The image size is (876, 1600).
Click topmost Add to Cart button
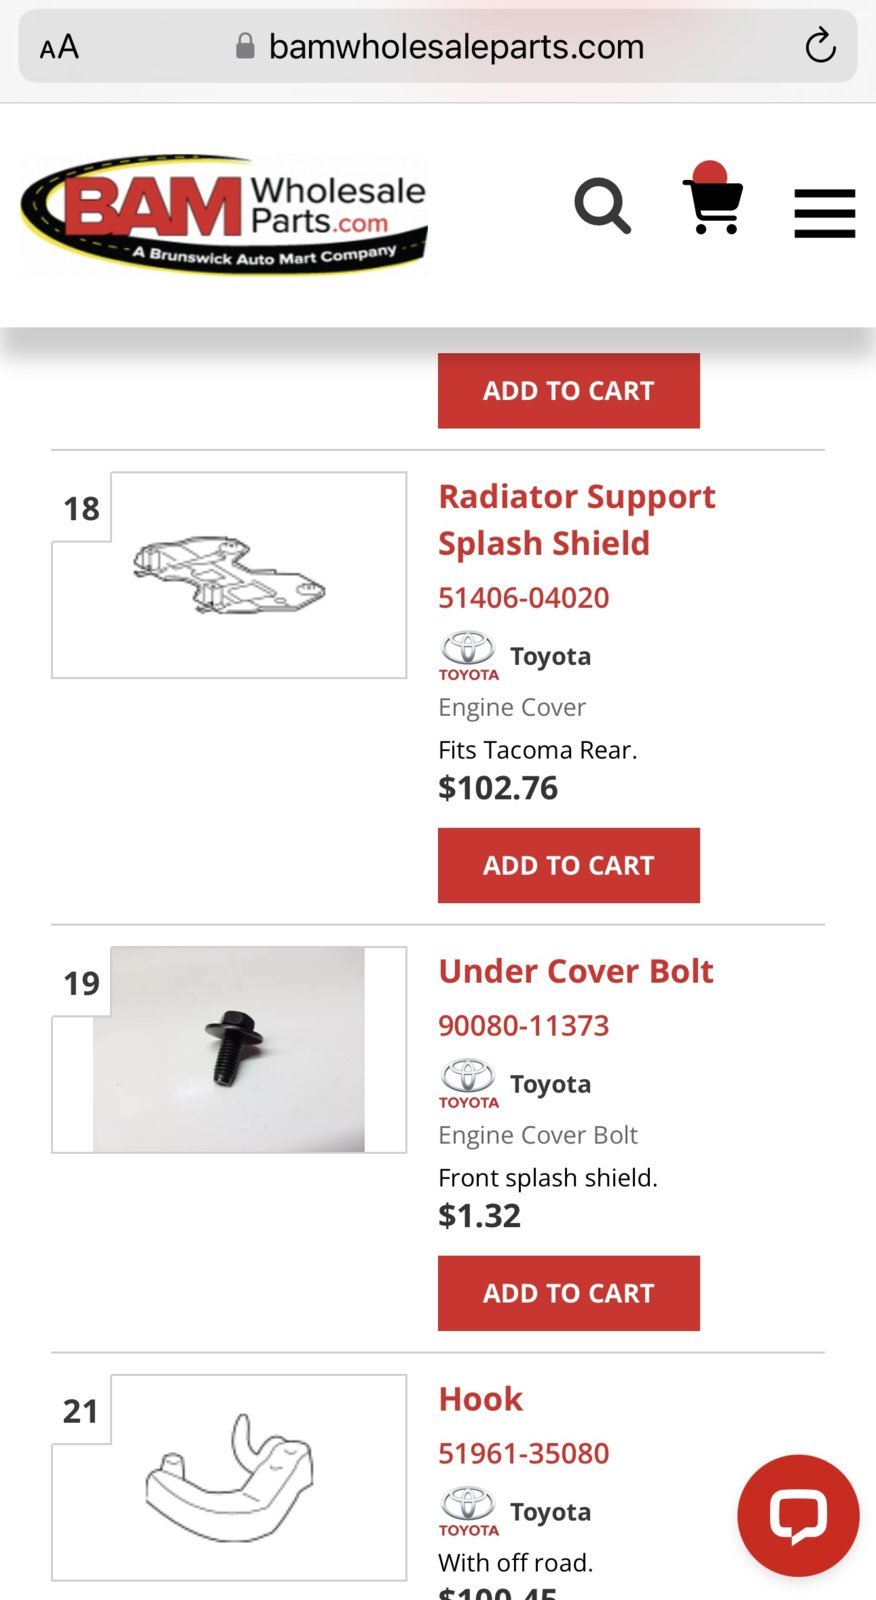pos(569,390)
